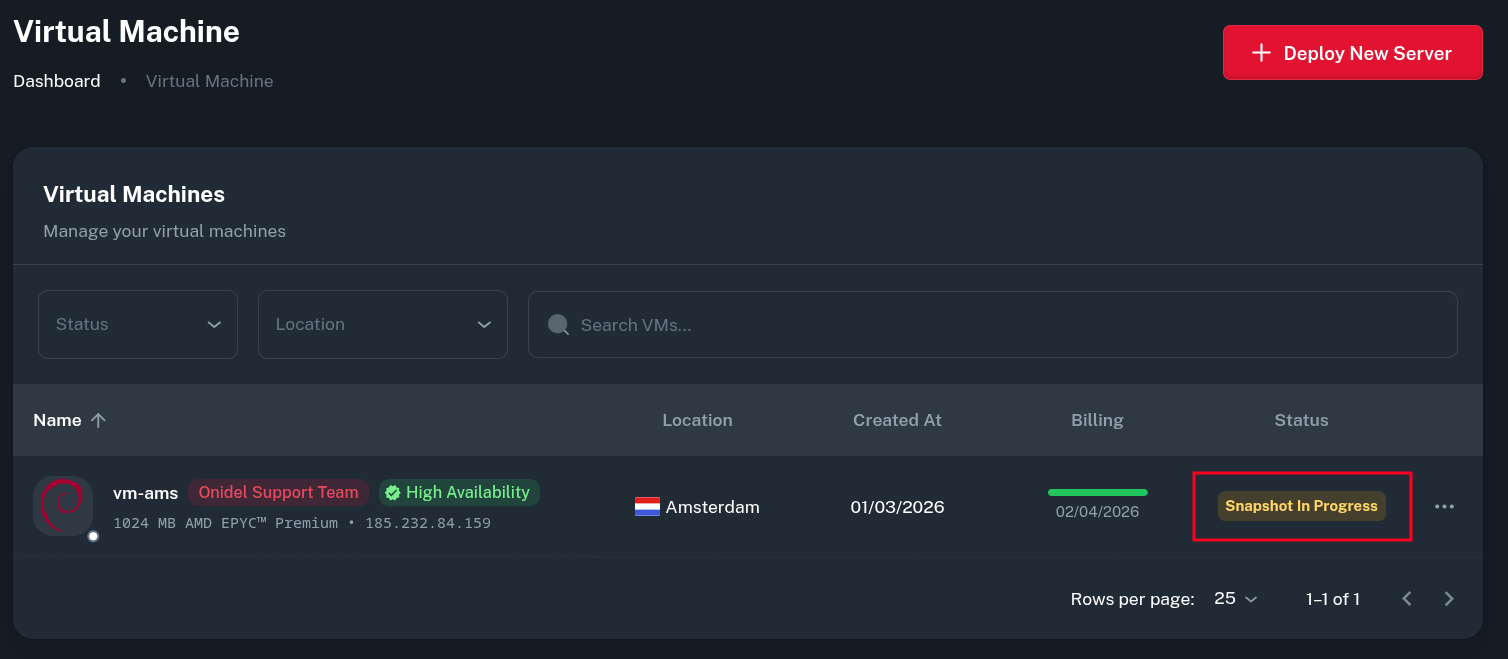The width and height of the screenshot is (1508, 659).
Task: Click the search magnifier icon
Action: tap(559, 325)
